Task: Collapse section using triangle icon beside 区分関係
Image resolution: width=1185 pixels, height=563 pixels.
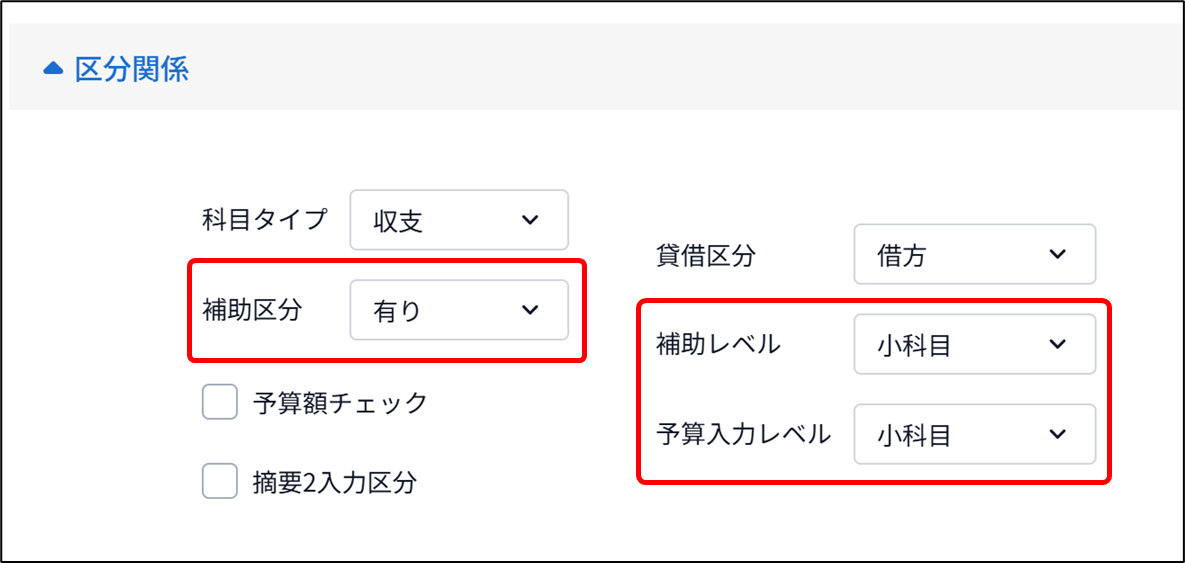Action: (53, 70)
